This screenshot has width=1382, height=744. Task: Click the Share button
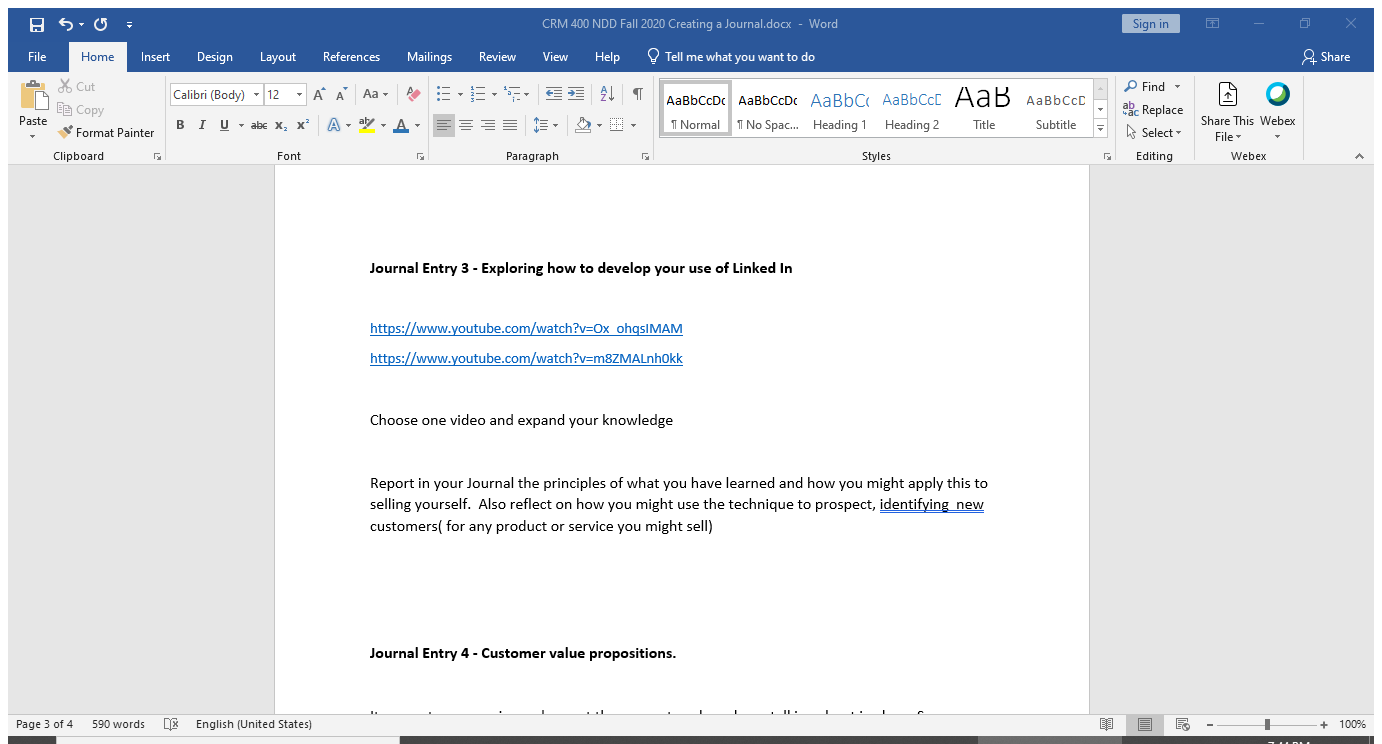pyautogui.click(x=1326, y=57)
